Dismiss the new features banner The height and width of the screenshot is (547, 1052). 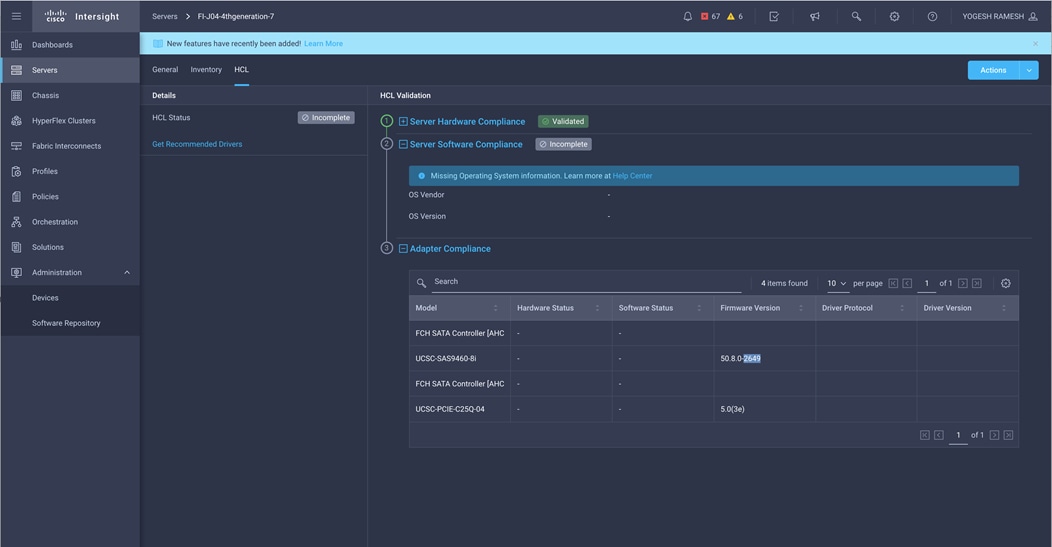point(1035,44)
